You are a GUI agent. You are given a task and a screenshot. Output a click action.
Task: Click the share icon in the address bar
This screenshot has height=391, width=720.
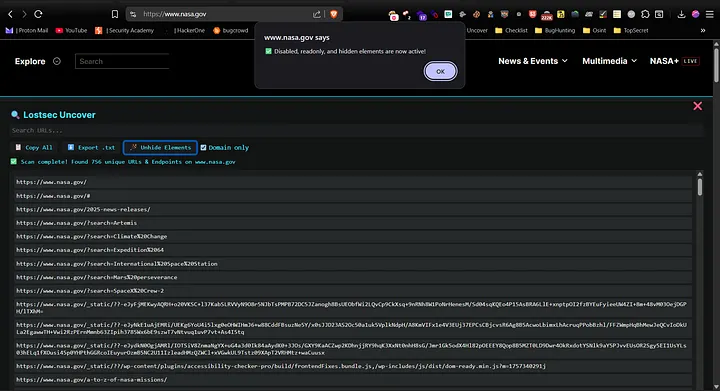tap(317, 14)
